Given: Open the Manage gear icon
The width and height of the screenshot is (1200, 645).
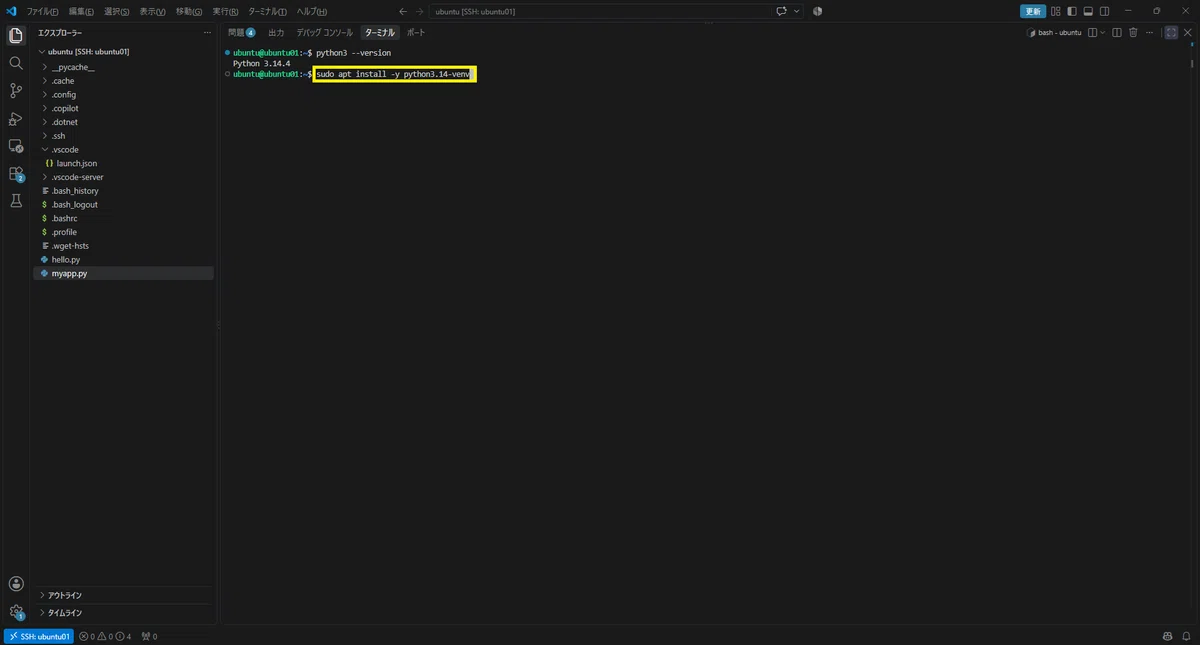Looking at the screenshot, I should pos(16,612).
